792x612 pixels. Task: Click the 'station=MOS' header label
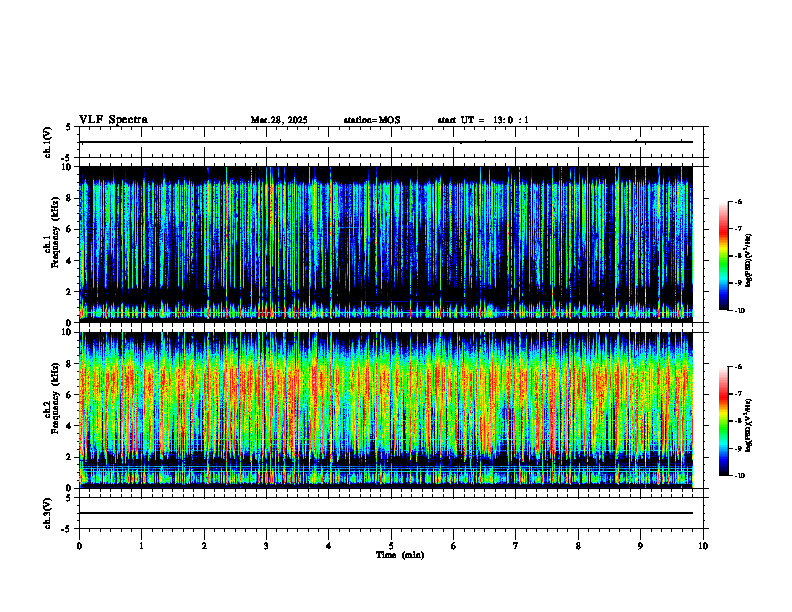(372, 120)
